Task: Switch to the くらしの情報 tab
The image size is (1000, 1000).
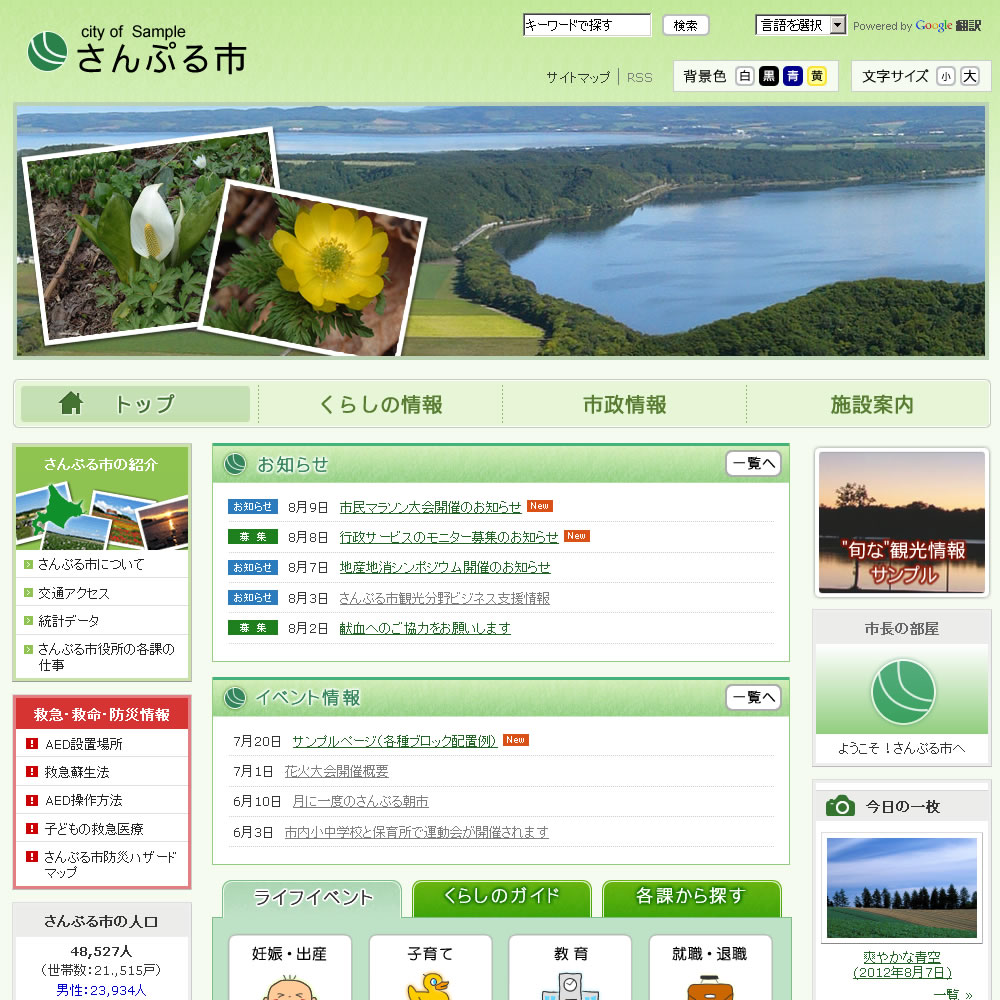Action: pyautogui.click(x=380, y=403)
